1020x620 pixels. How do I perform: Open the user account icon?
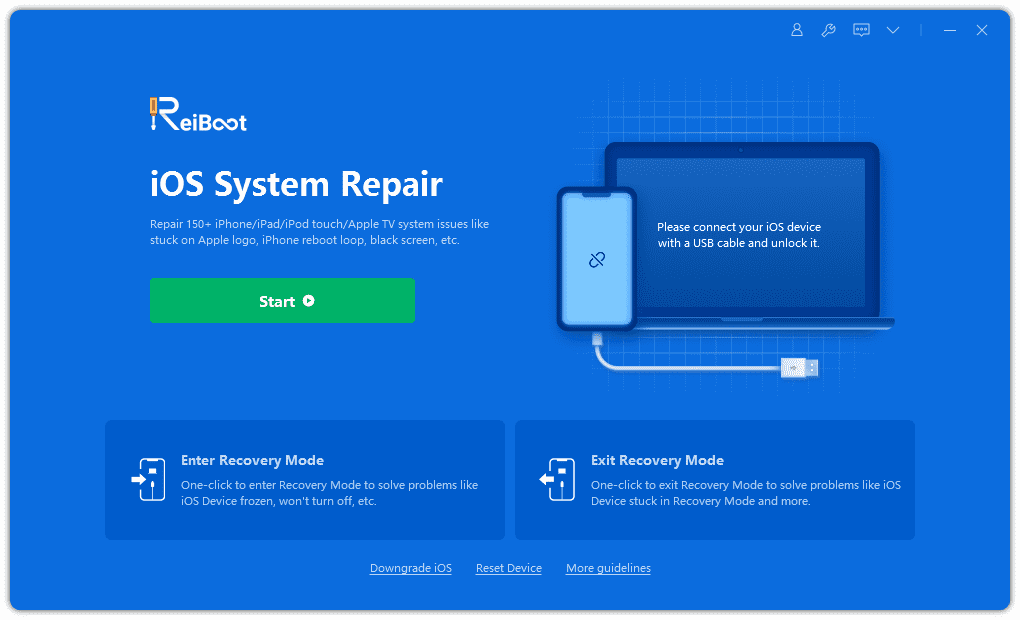796,30
